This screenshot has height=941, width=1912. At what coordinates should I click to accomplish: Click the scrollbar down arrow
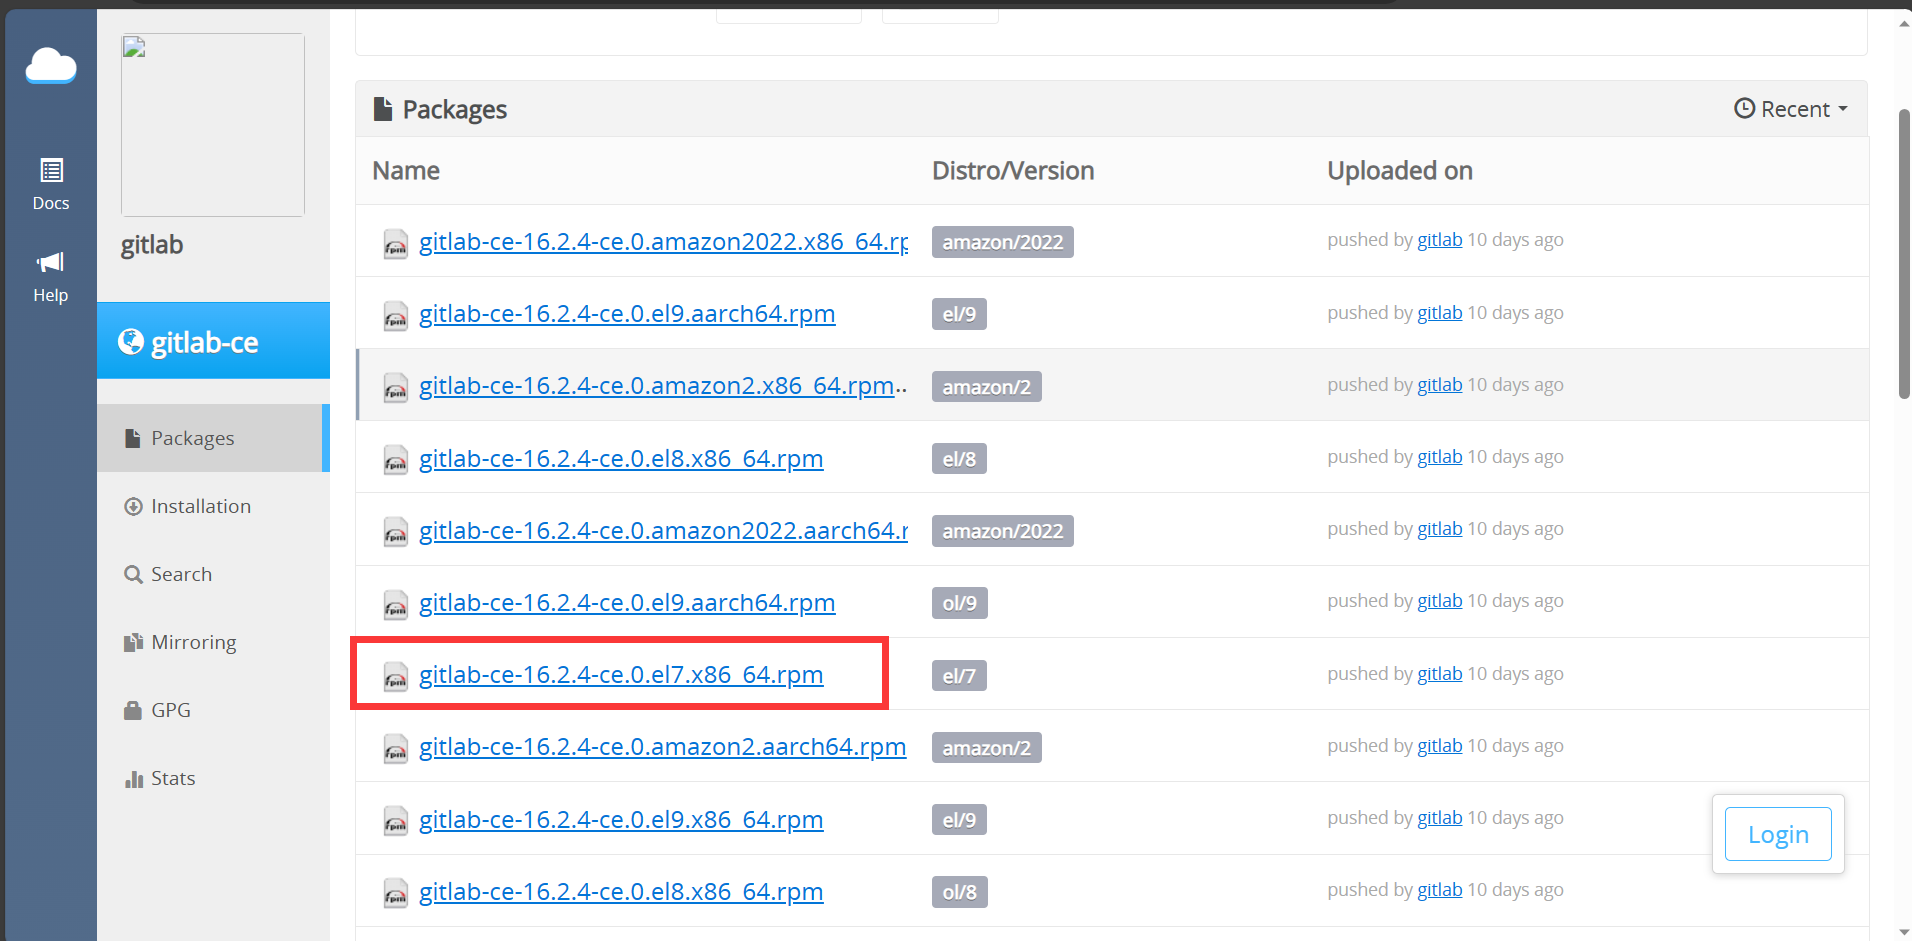click(x=1904, y=932)
